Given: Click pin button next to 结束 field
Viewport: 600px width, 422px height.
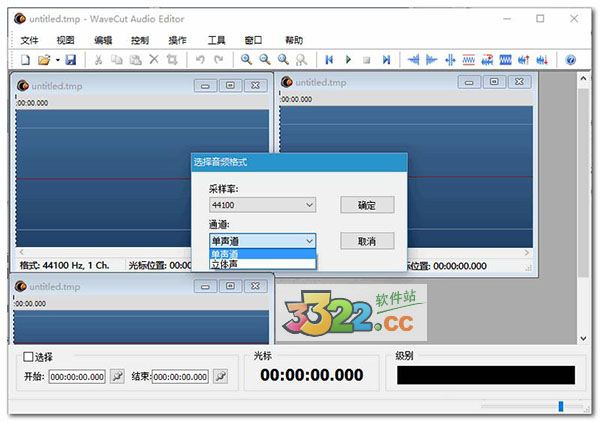Looking at the screenshot, I should tap(220, 376).
